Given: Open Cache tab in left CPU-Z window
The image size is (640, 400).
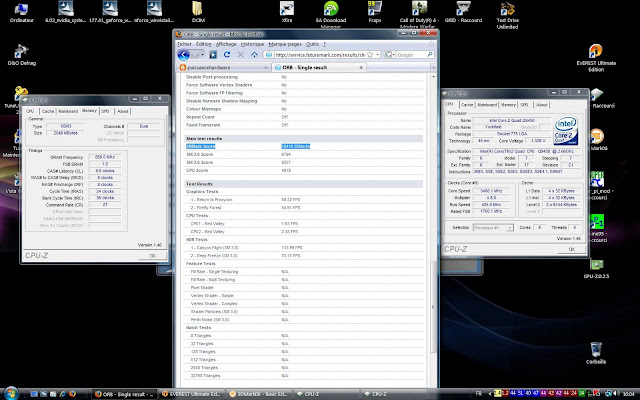Looking at the screenshot, I should click(48, 111).
